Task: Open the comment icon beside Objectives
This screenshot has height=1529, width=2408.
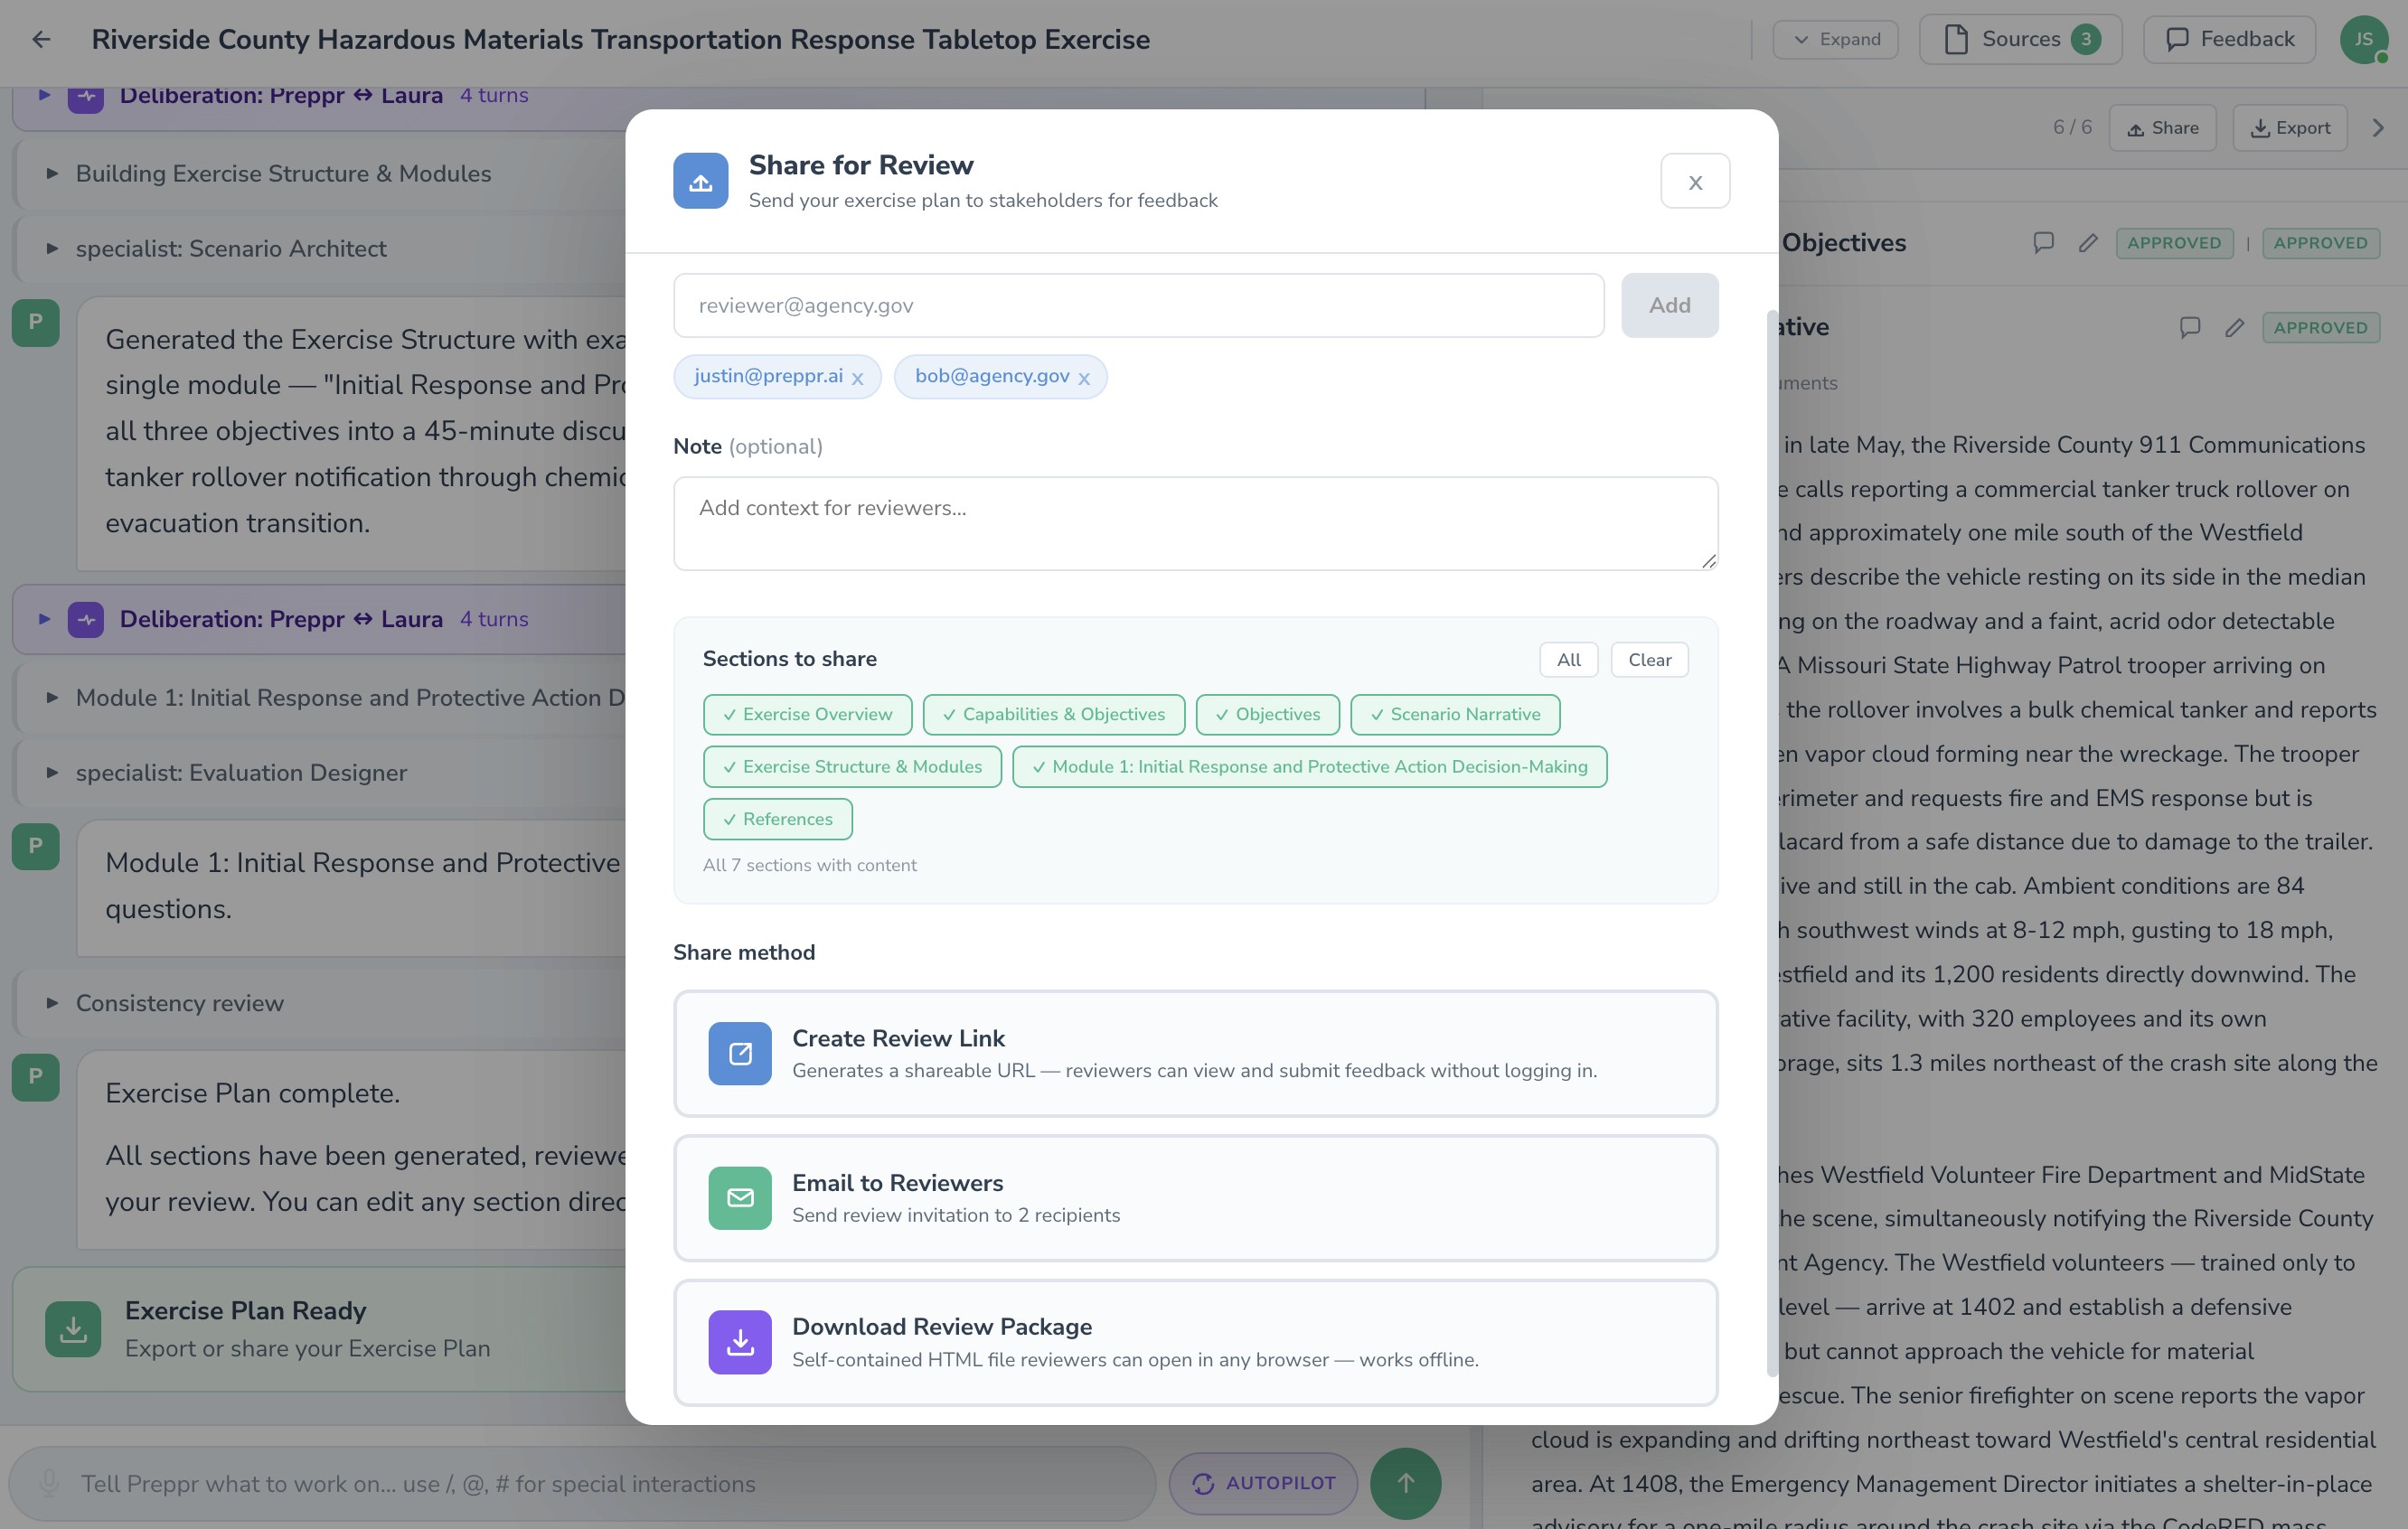Action: point(2043,243)
